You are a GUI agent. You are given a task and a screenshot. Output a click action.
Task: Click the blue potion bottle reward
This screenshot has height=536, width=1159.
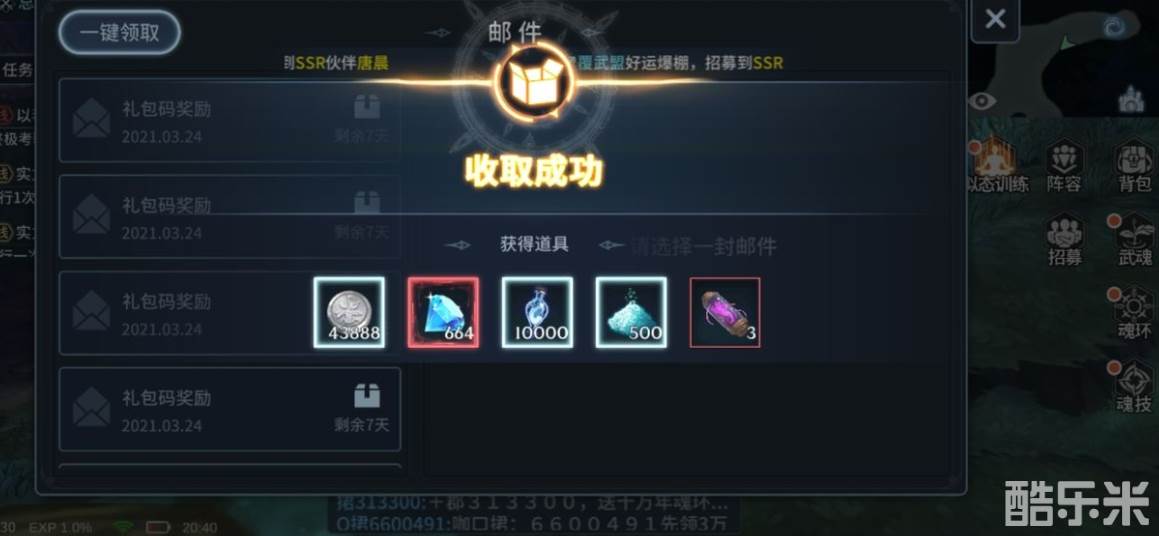(537, 312)
